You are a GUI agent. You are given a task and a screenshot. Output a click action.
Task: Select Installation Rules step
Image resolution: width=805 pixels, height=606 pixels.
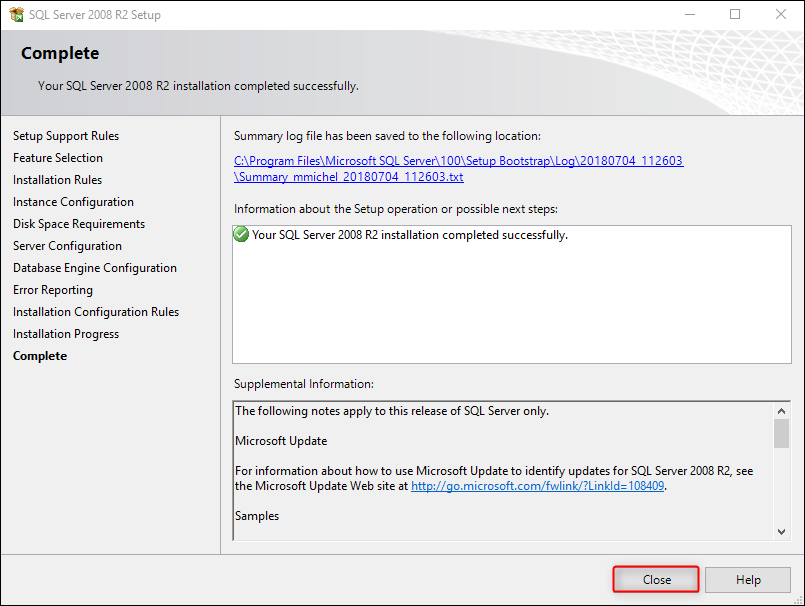coord(58,180)
